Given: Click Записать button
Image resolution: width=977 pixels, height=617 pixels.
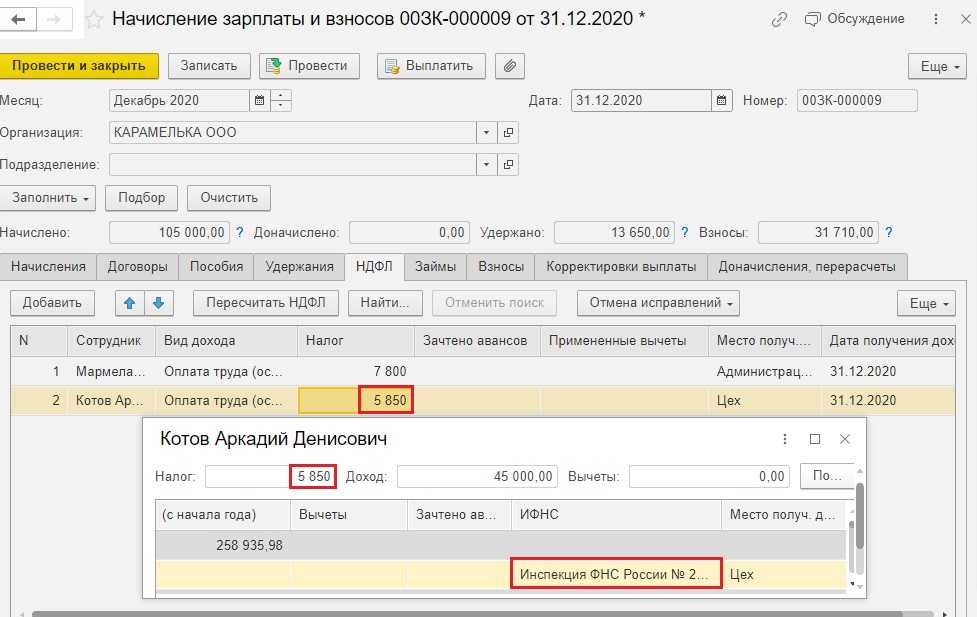Looking at the screenshot, I should (209, 66).
